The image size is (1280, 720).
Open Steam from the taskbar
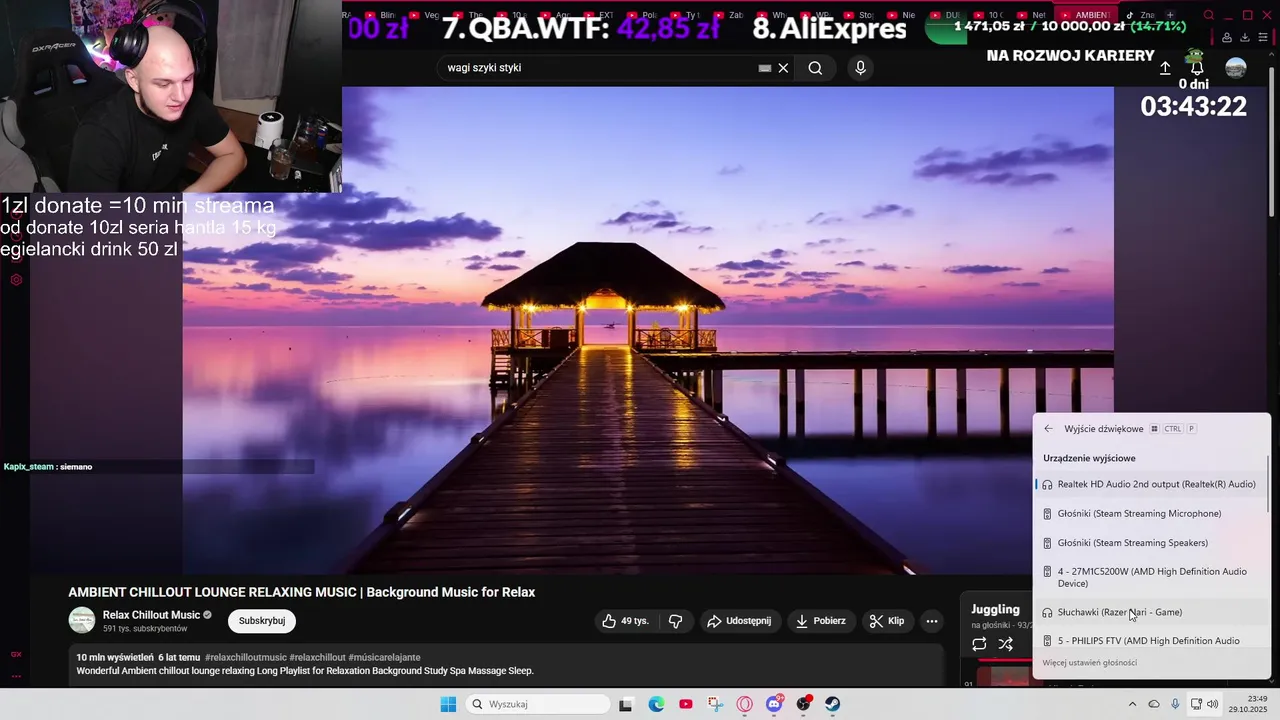(x=832, y=704)
